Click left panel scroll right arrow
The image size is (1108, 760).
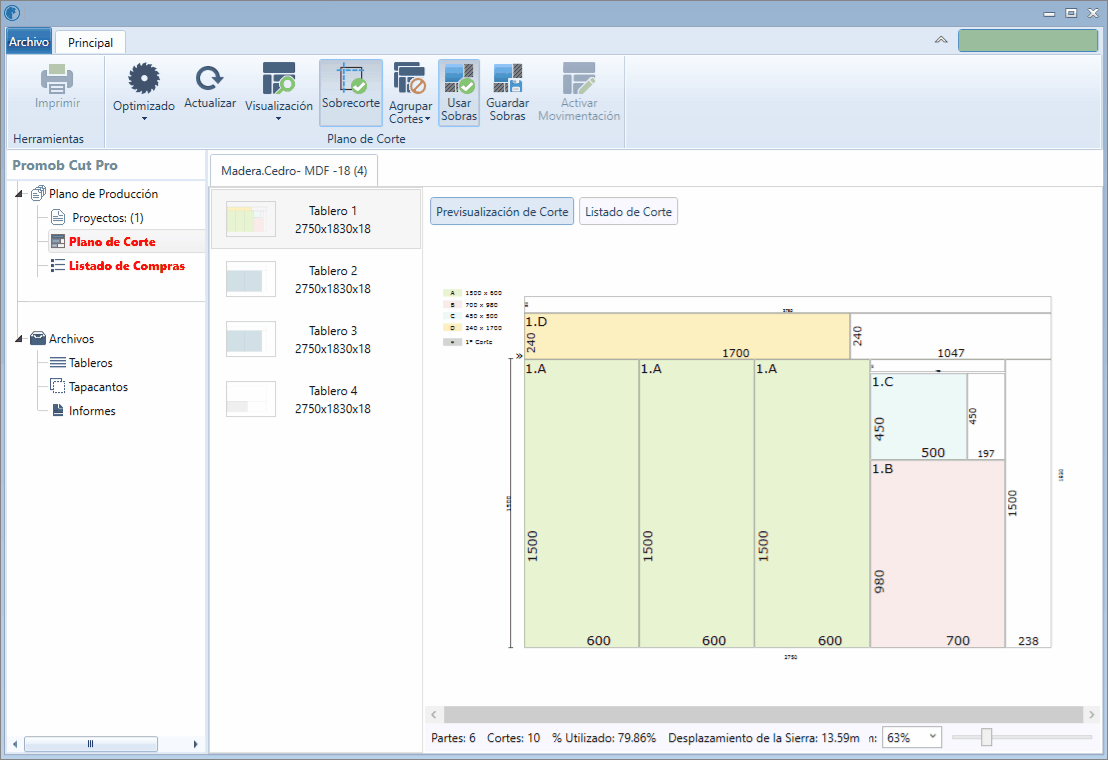pyautogui.click(x=195, y=744)
